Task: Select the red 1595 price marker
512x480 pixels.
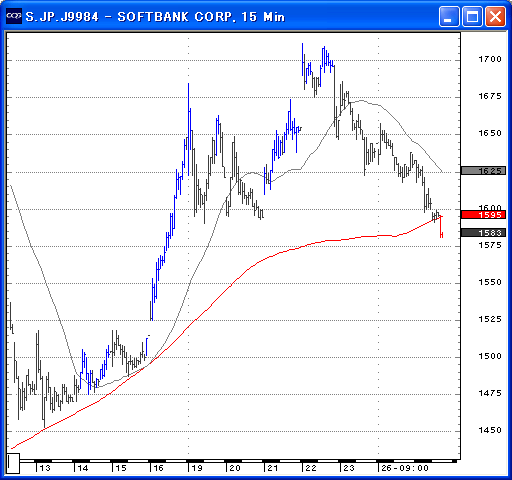Action: pos(483,215)
